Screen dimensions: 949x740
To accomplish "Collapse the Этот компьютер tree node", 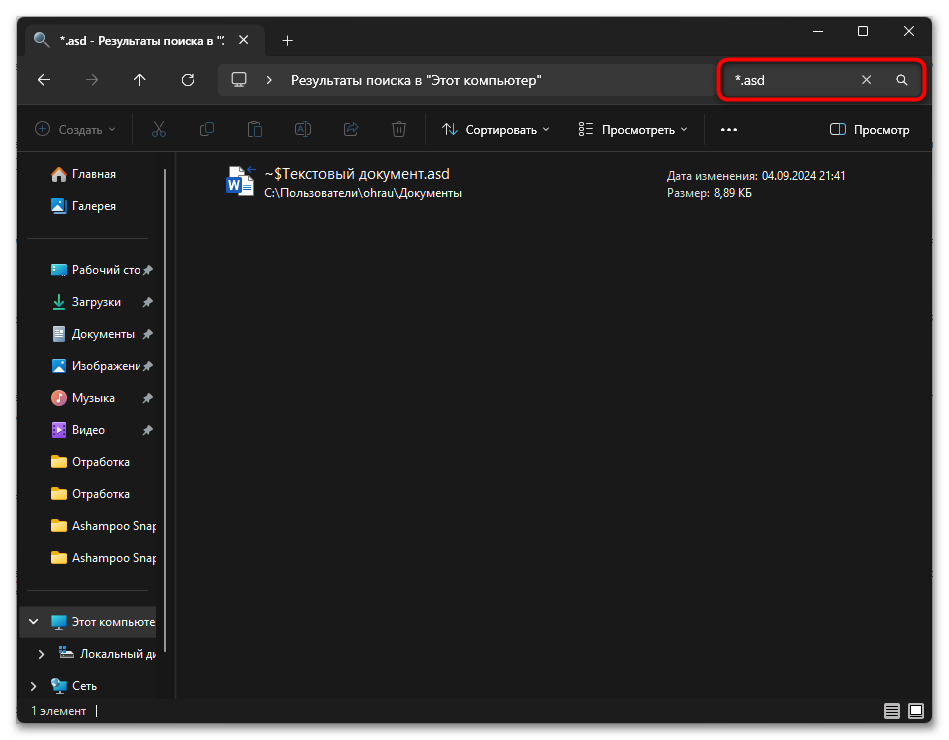I will [33, 622].
